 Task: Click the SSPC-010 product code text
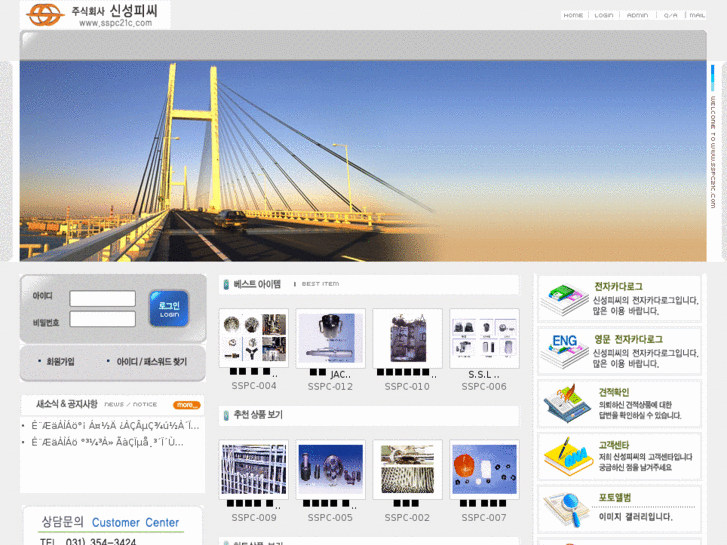[x=407, y=386]
